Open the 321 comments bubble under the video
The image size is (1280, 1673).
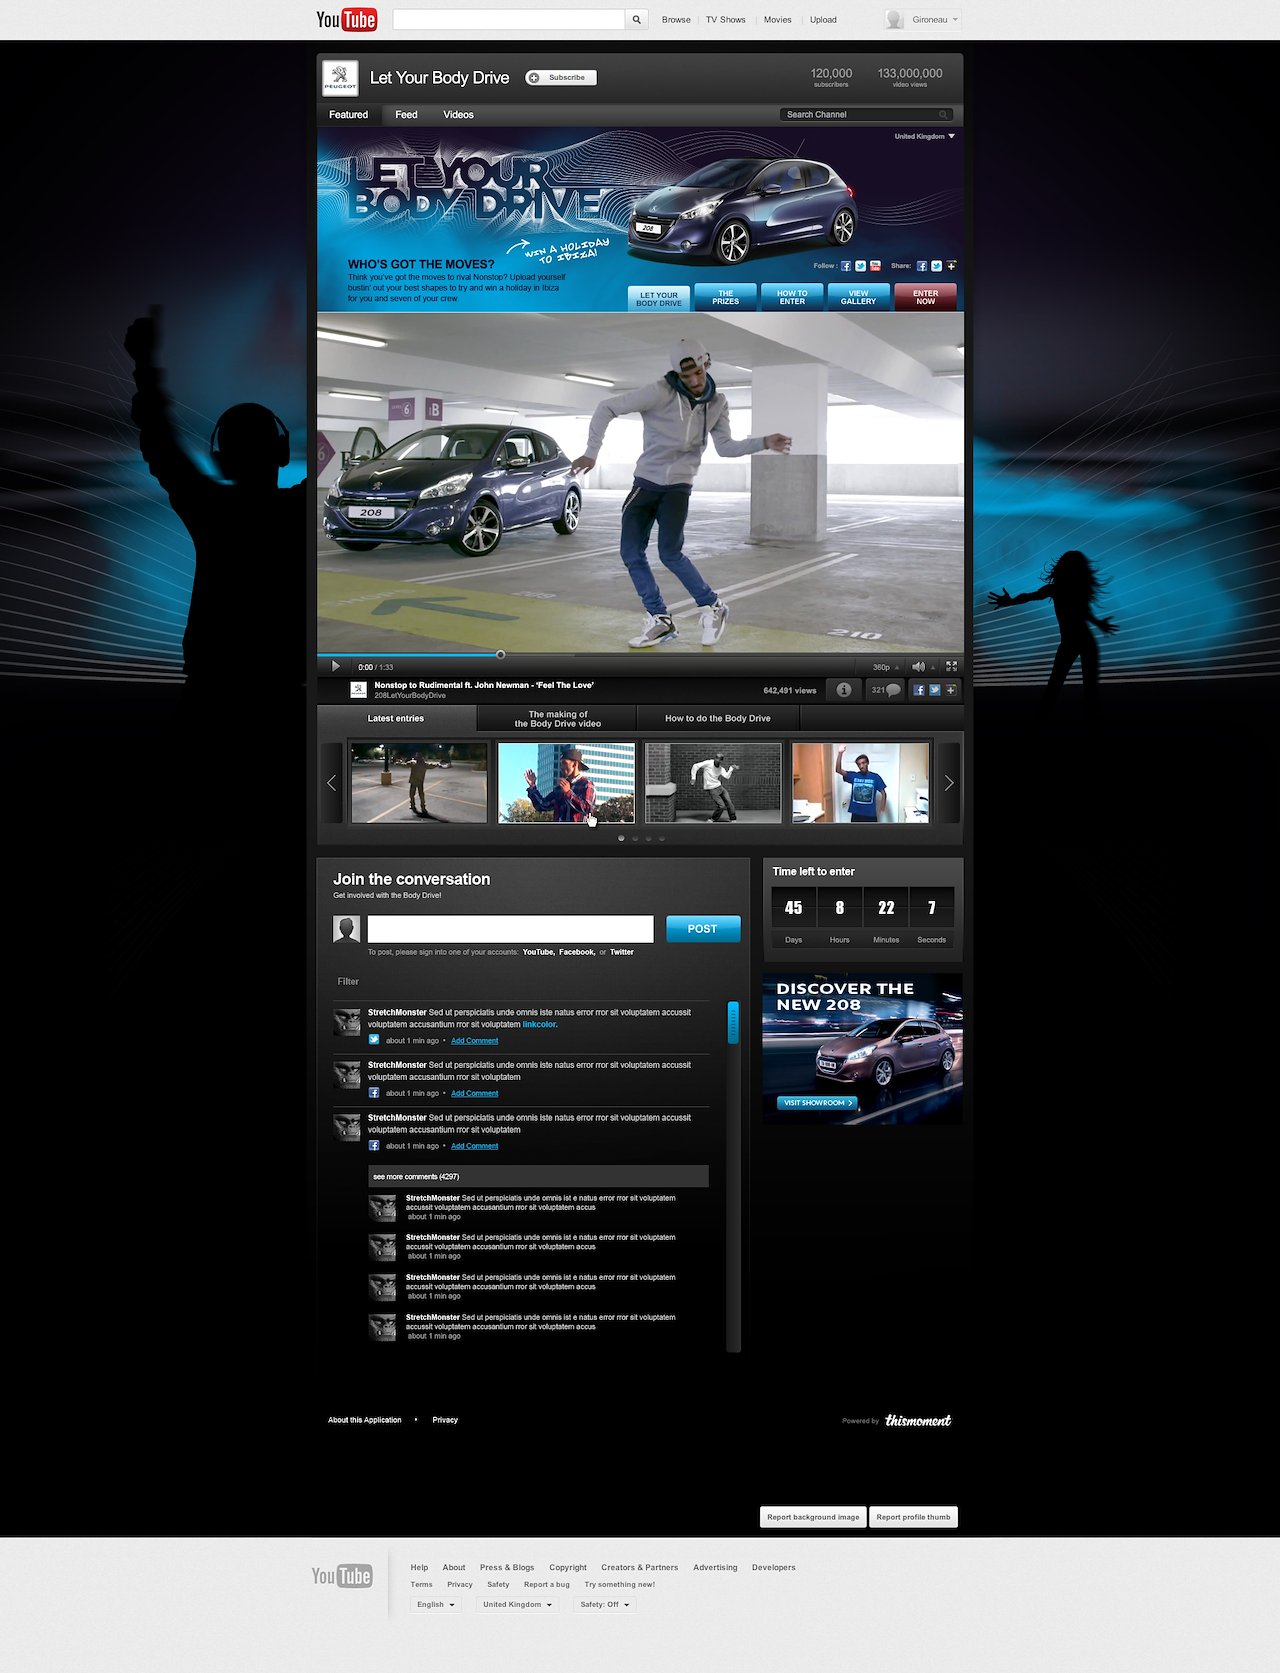point(885,690)
